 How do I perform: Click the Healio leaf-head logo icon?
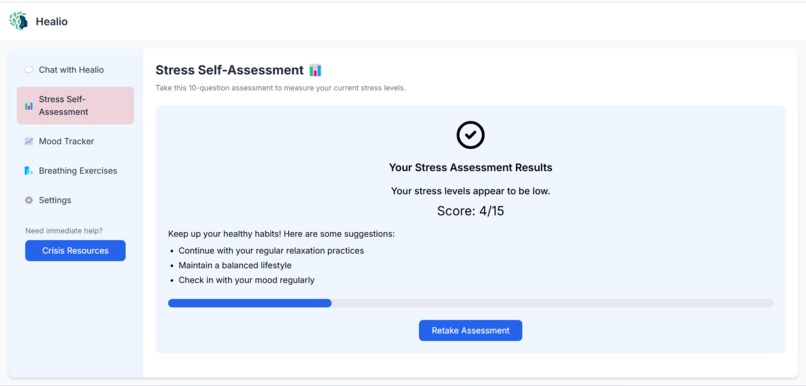point(18,21)
